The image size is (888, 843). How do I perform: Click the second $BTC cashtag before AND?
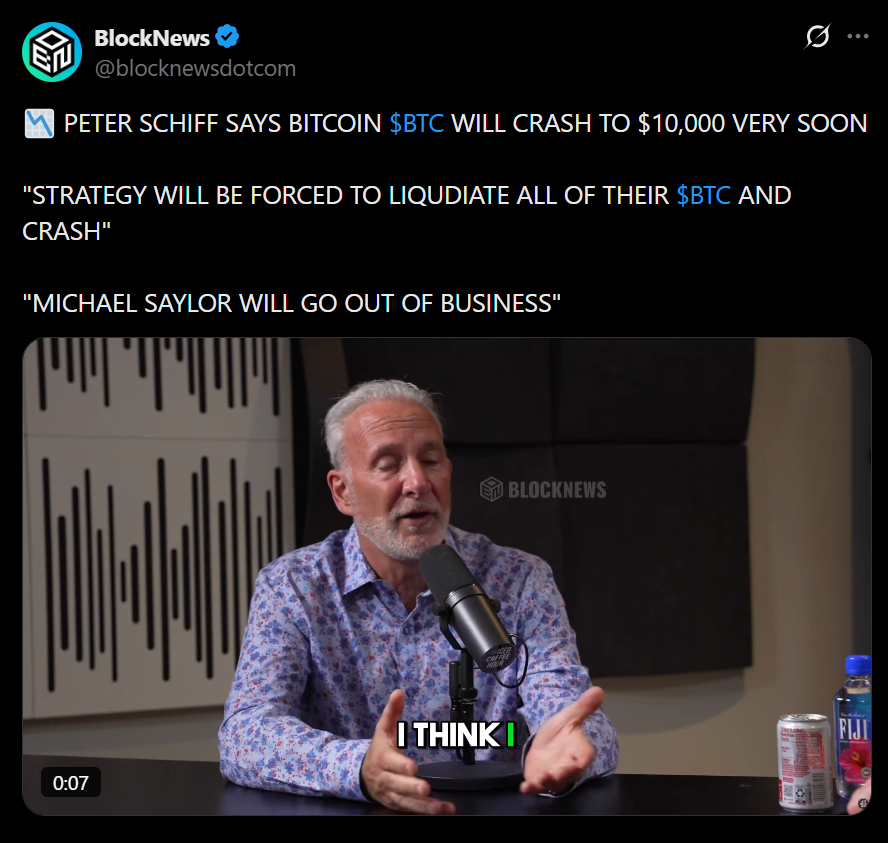pos(703,195)
